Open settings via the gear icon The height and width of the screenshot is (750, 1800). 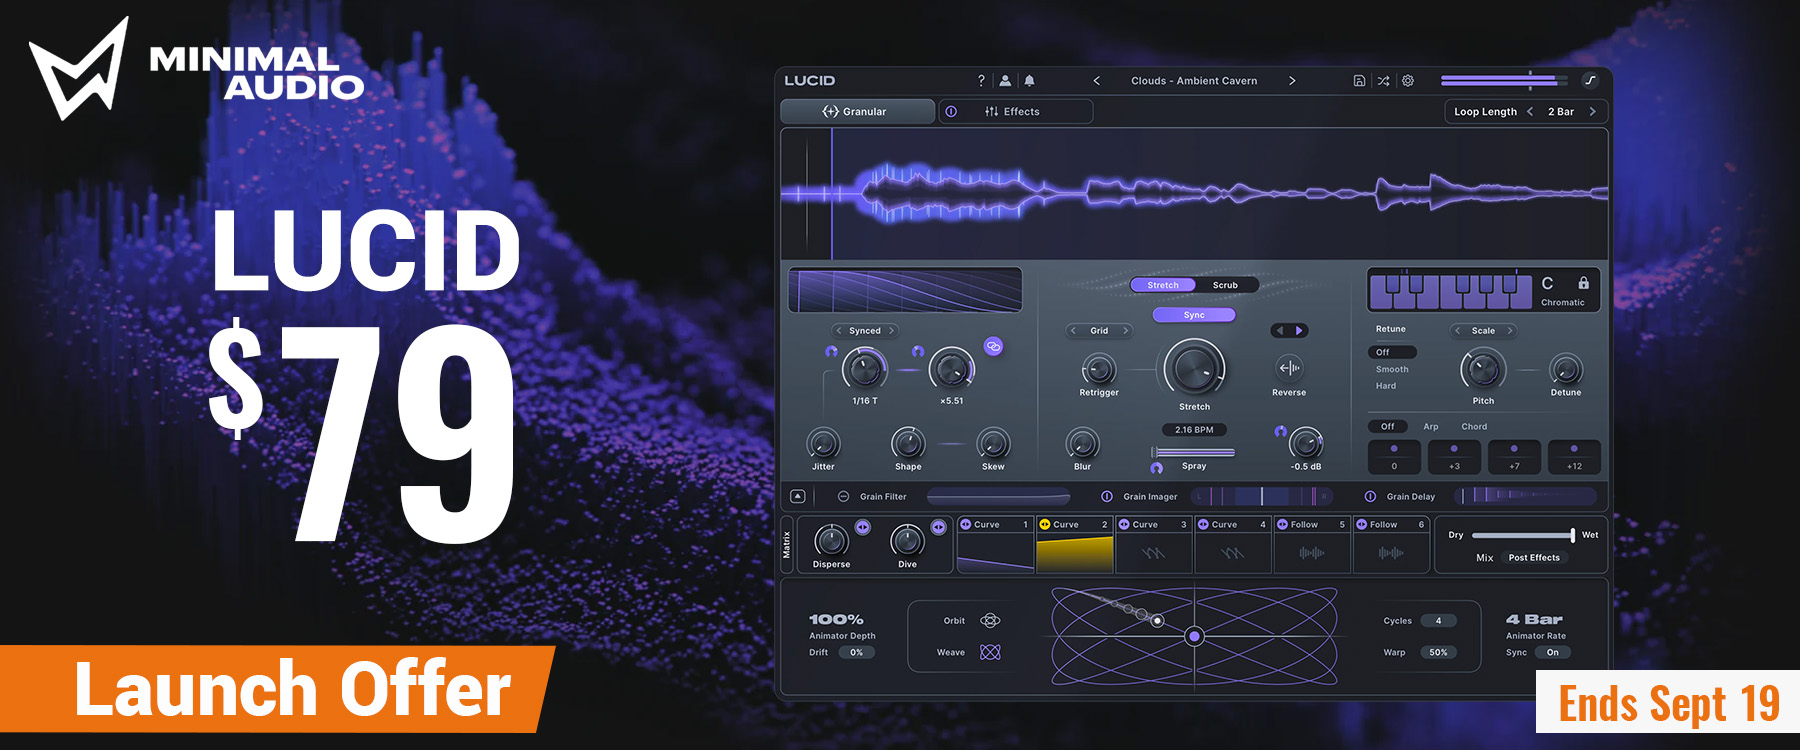pos(1408,81)
